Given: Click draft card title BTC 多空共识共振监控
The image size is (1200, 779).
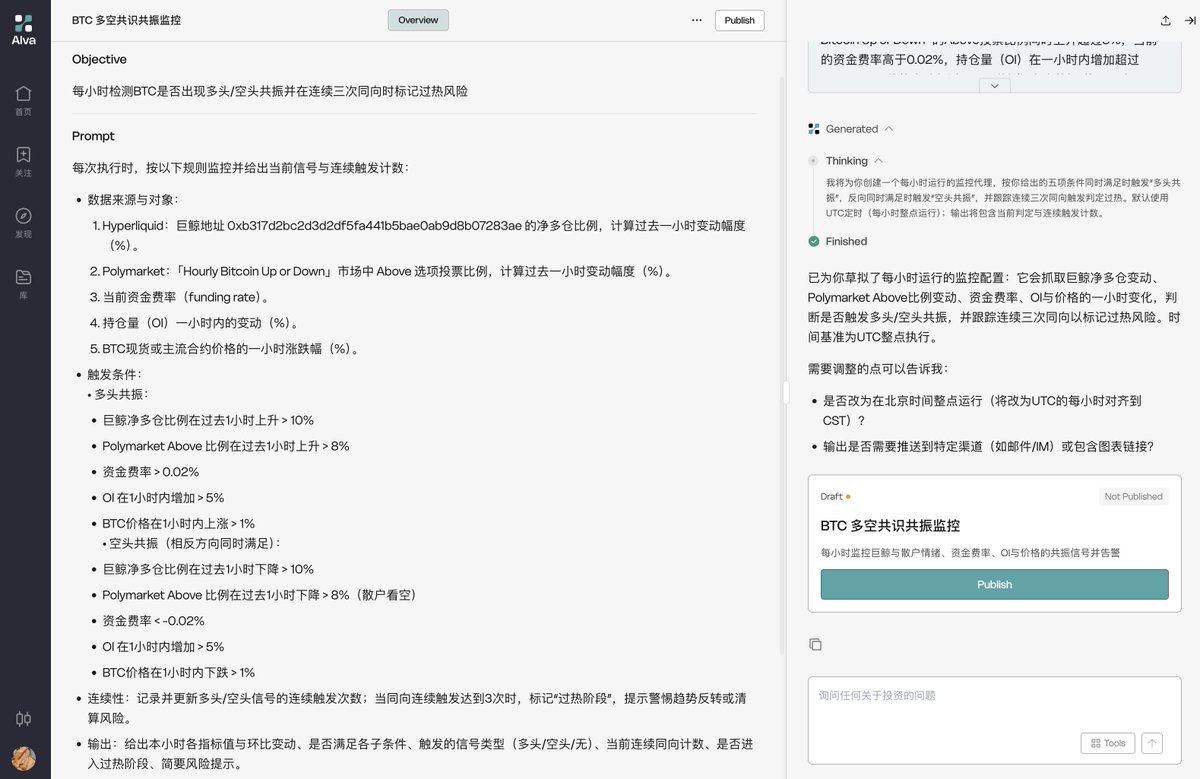Looking at the screenshot, I should [x=890, y=525].
